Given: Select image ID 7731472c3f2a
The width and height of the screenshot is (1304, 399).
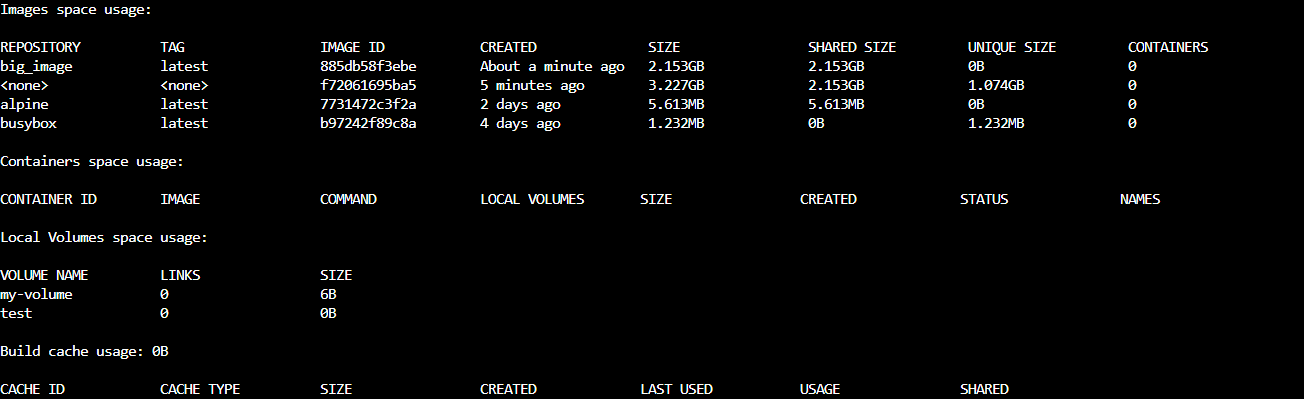Looking at the screenshot, I should click(x=368, y=104).
